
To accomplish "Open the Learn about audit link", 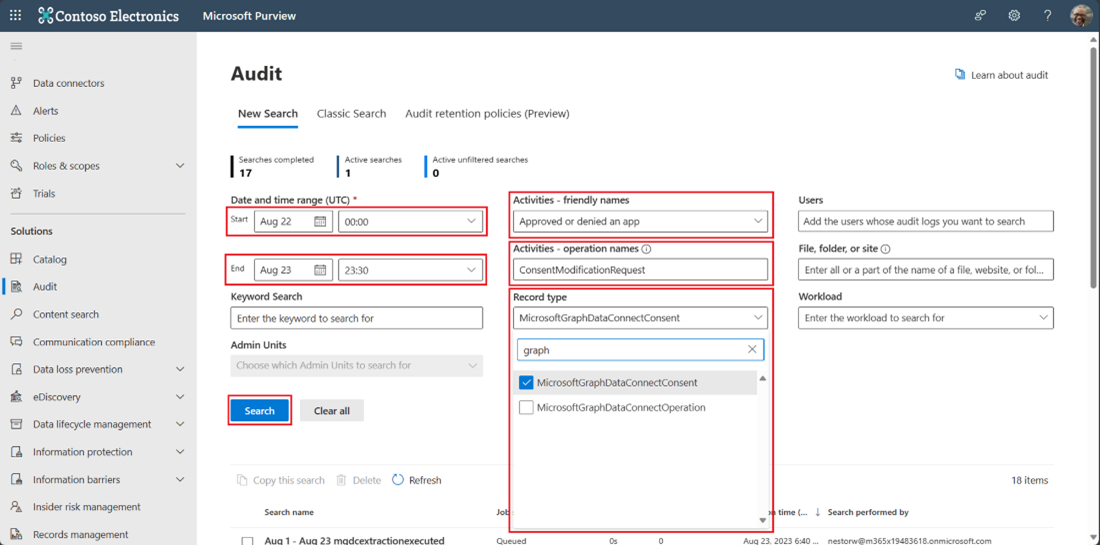I will (1001, 75).
